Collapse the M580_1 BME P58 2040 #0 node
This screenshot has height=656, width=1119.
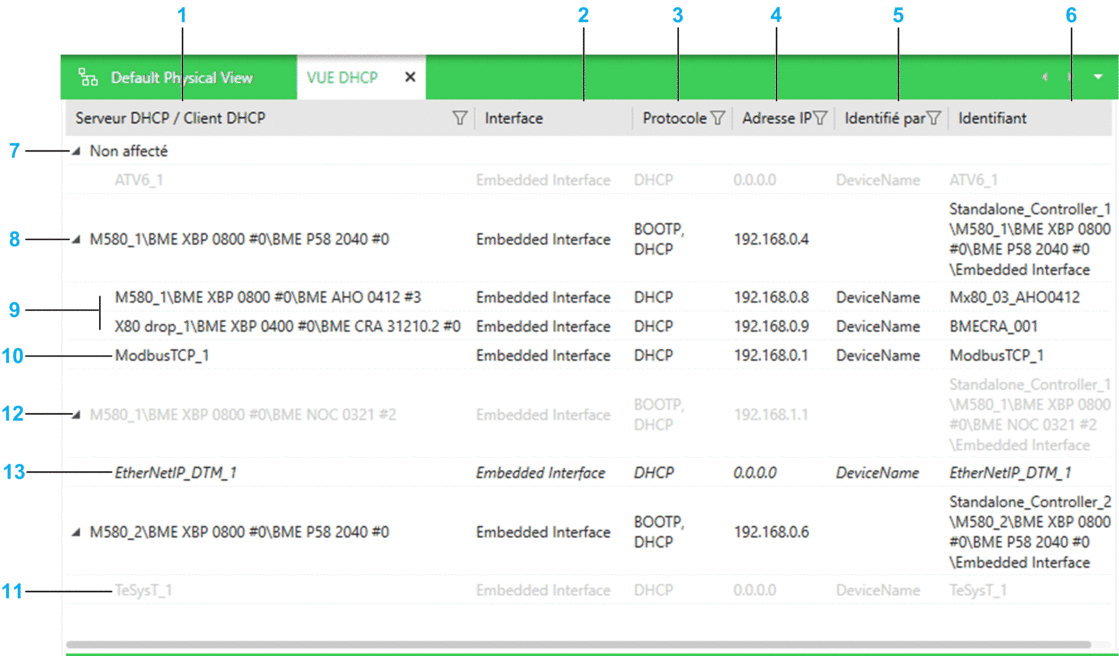tap(77, 240)
